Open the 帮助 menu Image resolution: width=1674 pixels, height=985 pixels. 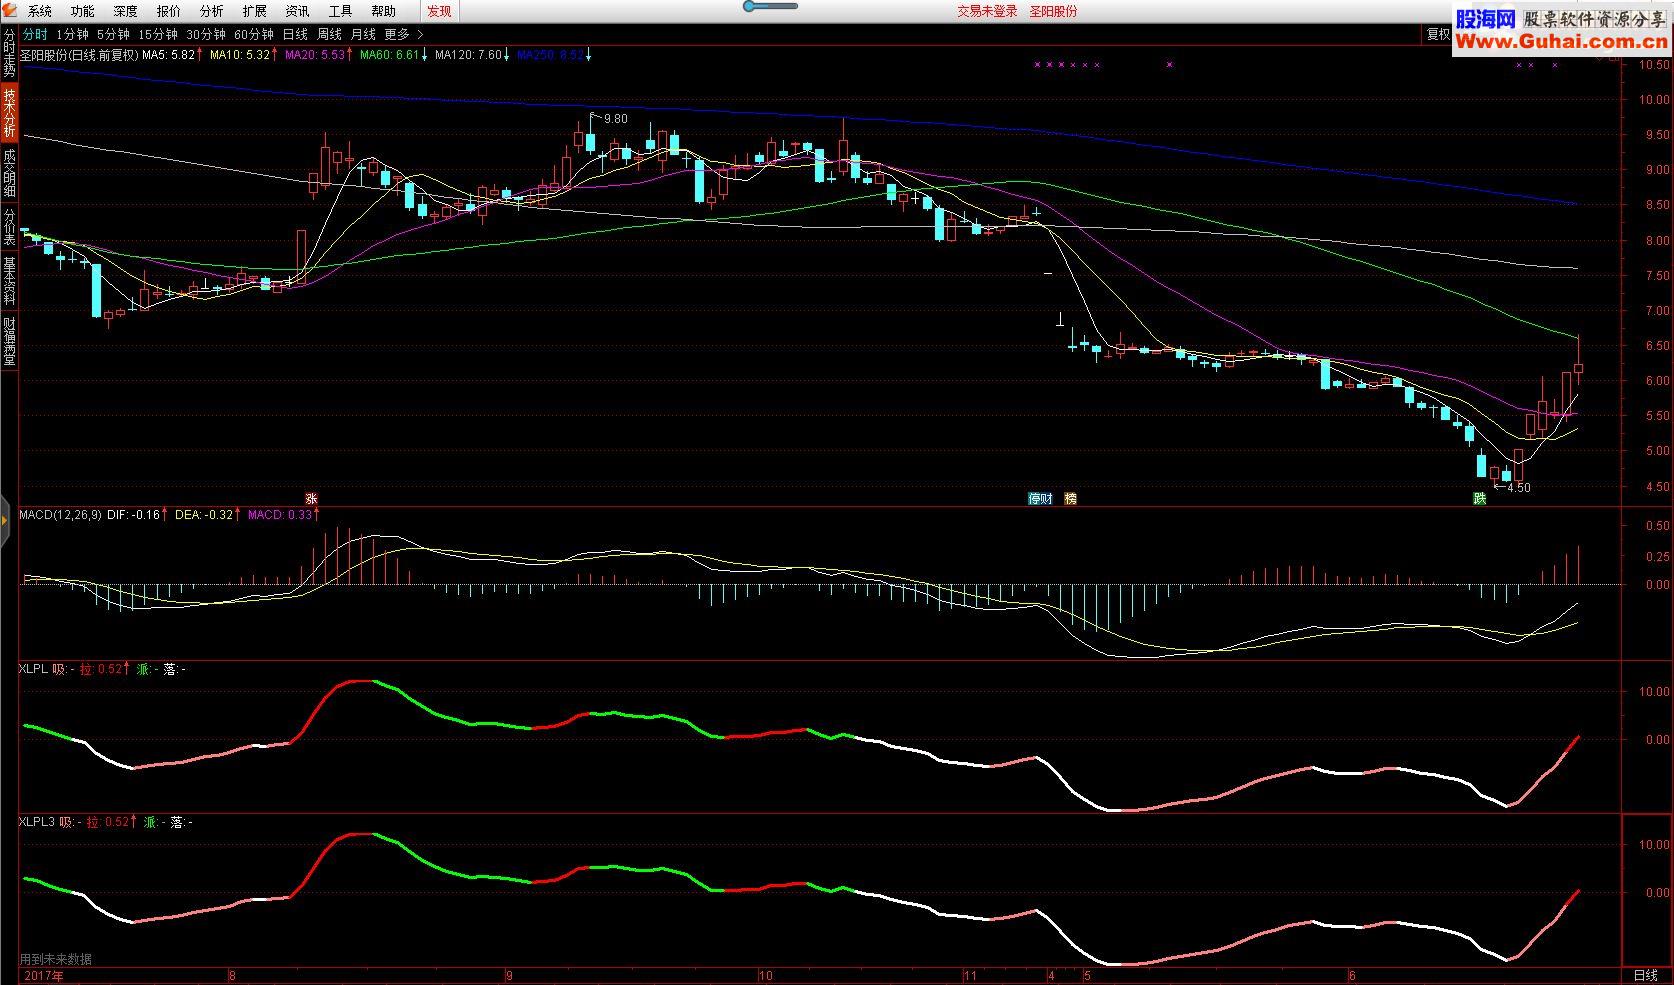(x=384, y=11)
